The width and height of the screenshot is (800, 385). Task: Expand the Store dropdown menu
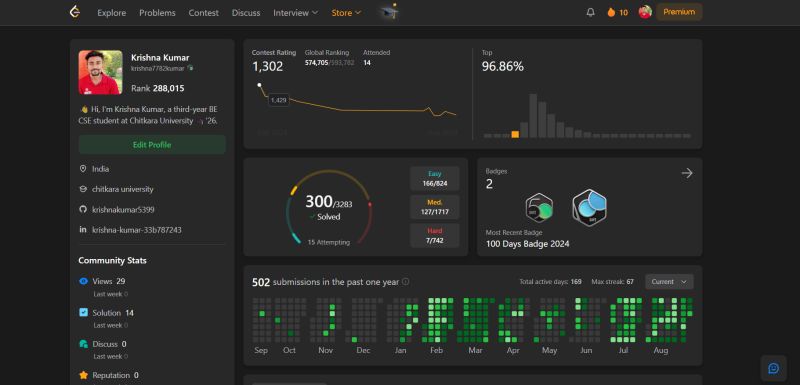346,13
